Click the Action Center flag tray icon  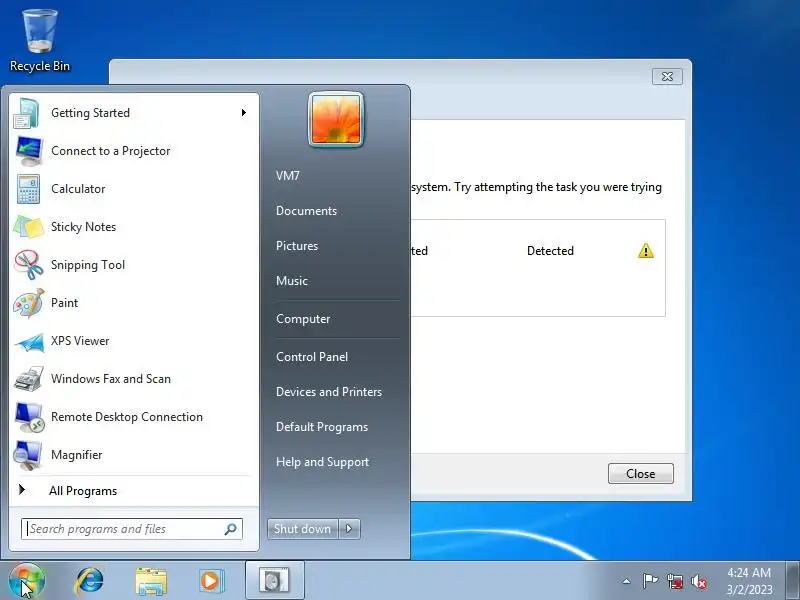pos(650,581)
